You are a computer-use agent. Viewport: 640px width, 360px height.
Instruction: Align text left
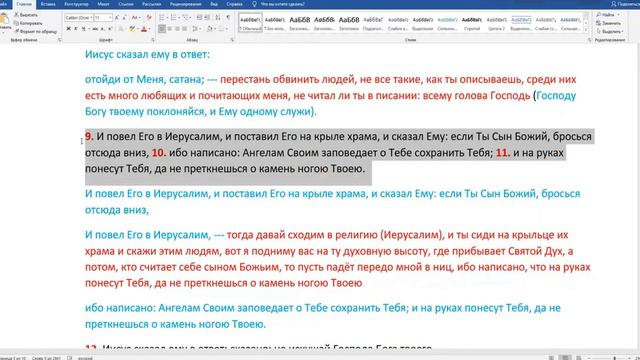(162, 29)
